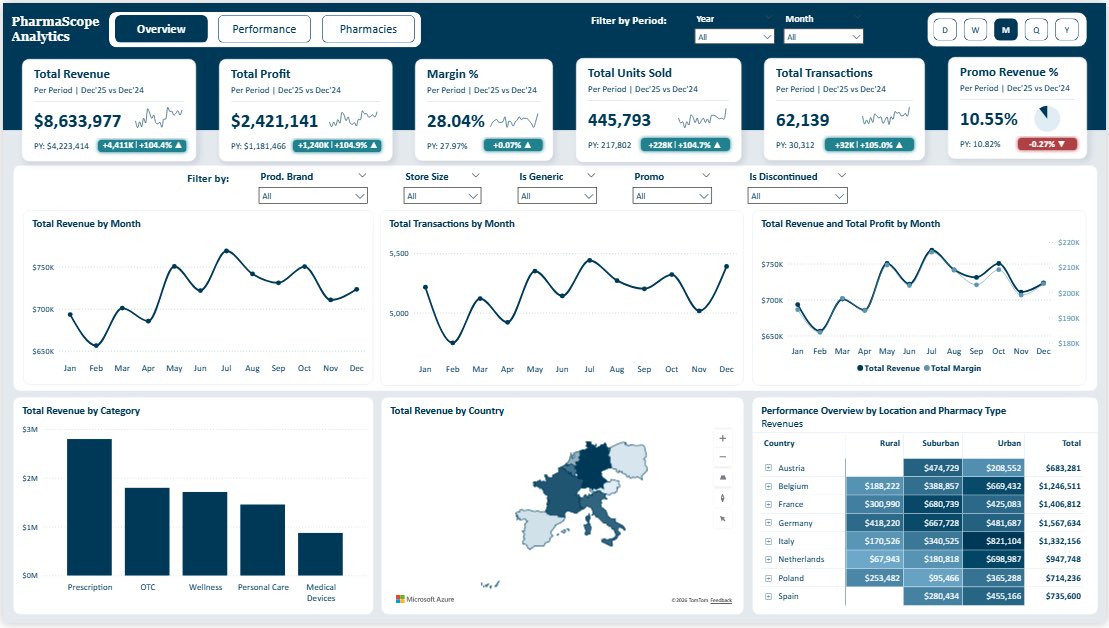Image resolution: width=1109 pixels, height=628 pixels.
Task: Click the -0.27% promo revenue badge
Action: coord(1047,144)
